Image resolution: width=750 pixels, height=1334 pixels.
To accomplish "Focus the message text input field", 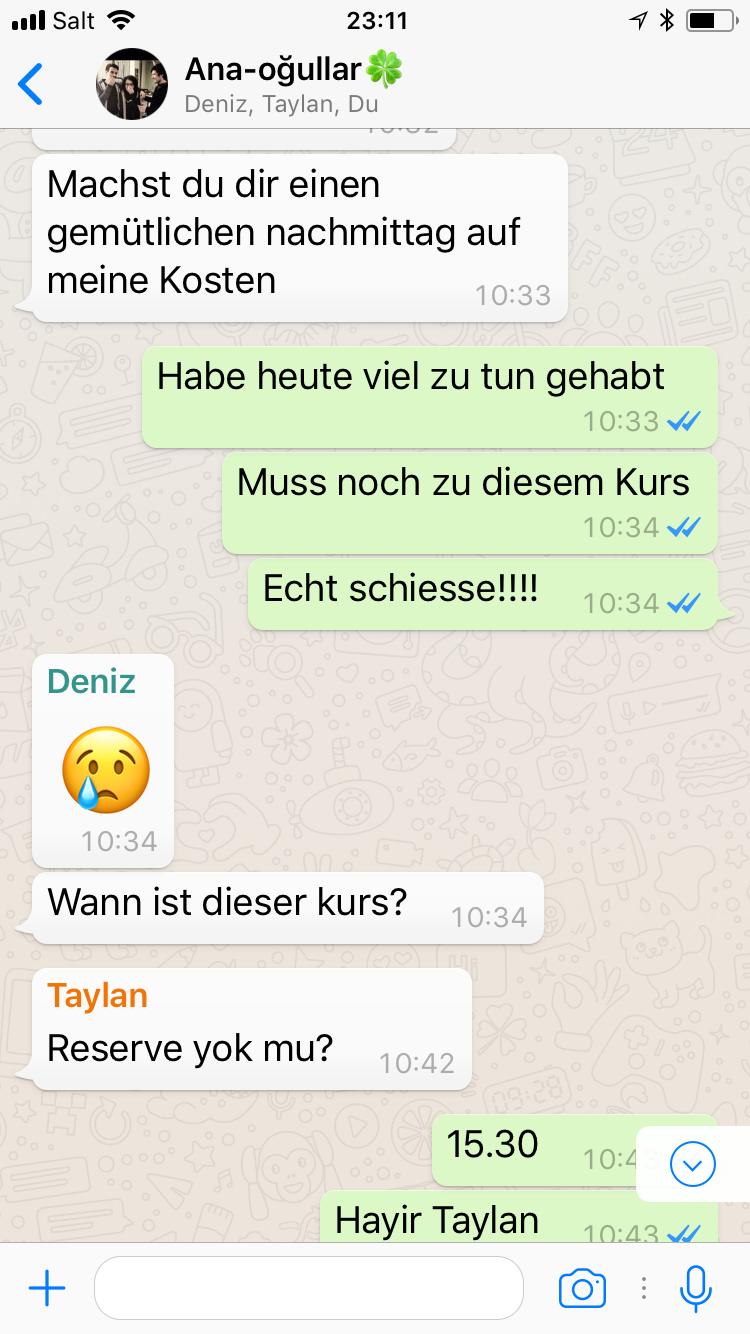I will [309, 1288].
